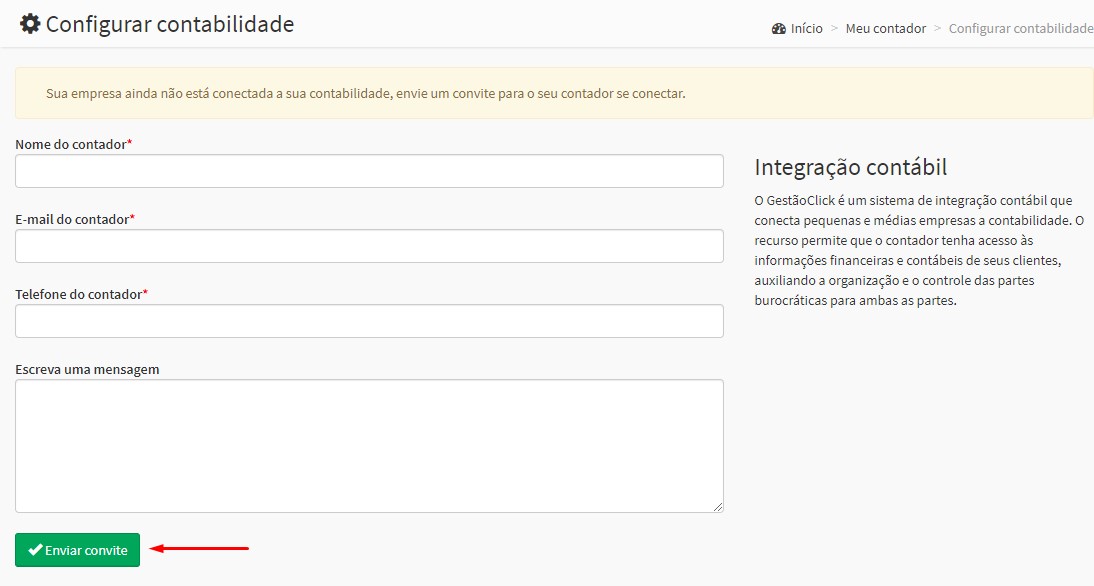Click the GestãoClick description paragraph
This screenshot has height=586, width=1094.
click(x=920, y=250)
